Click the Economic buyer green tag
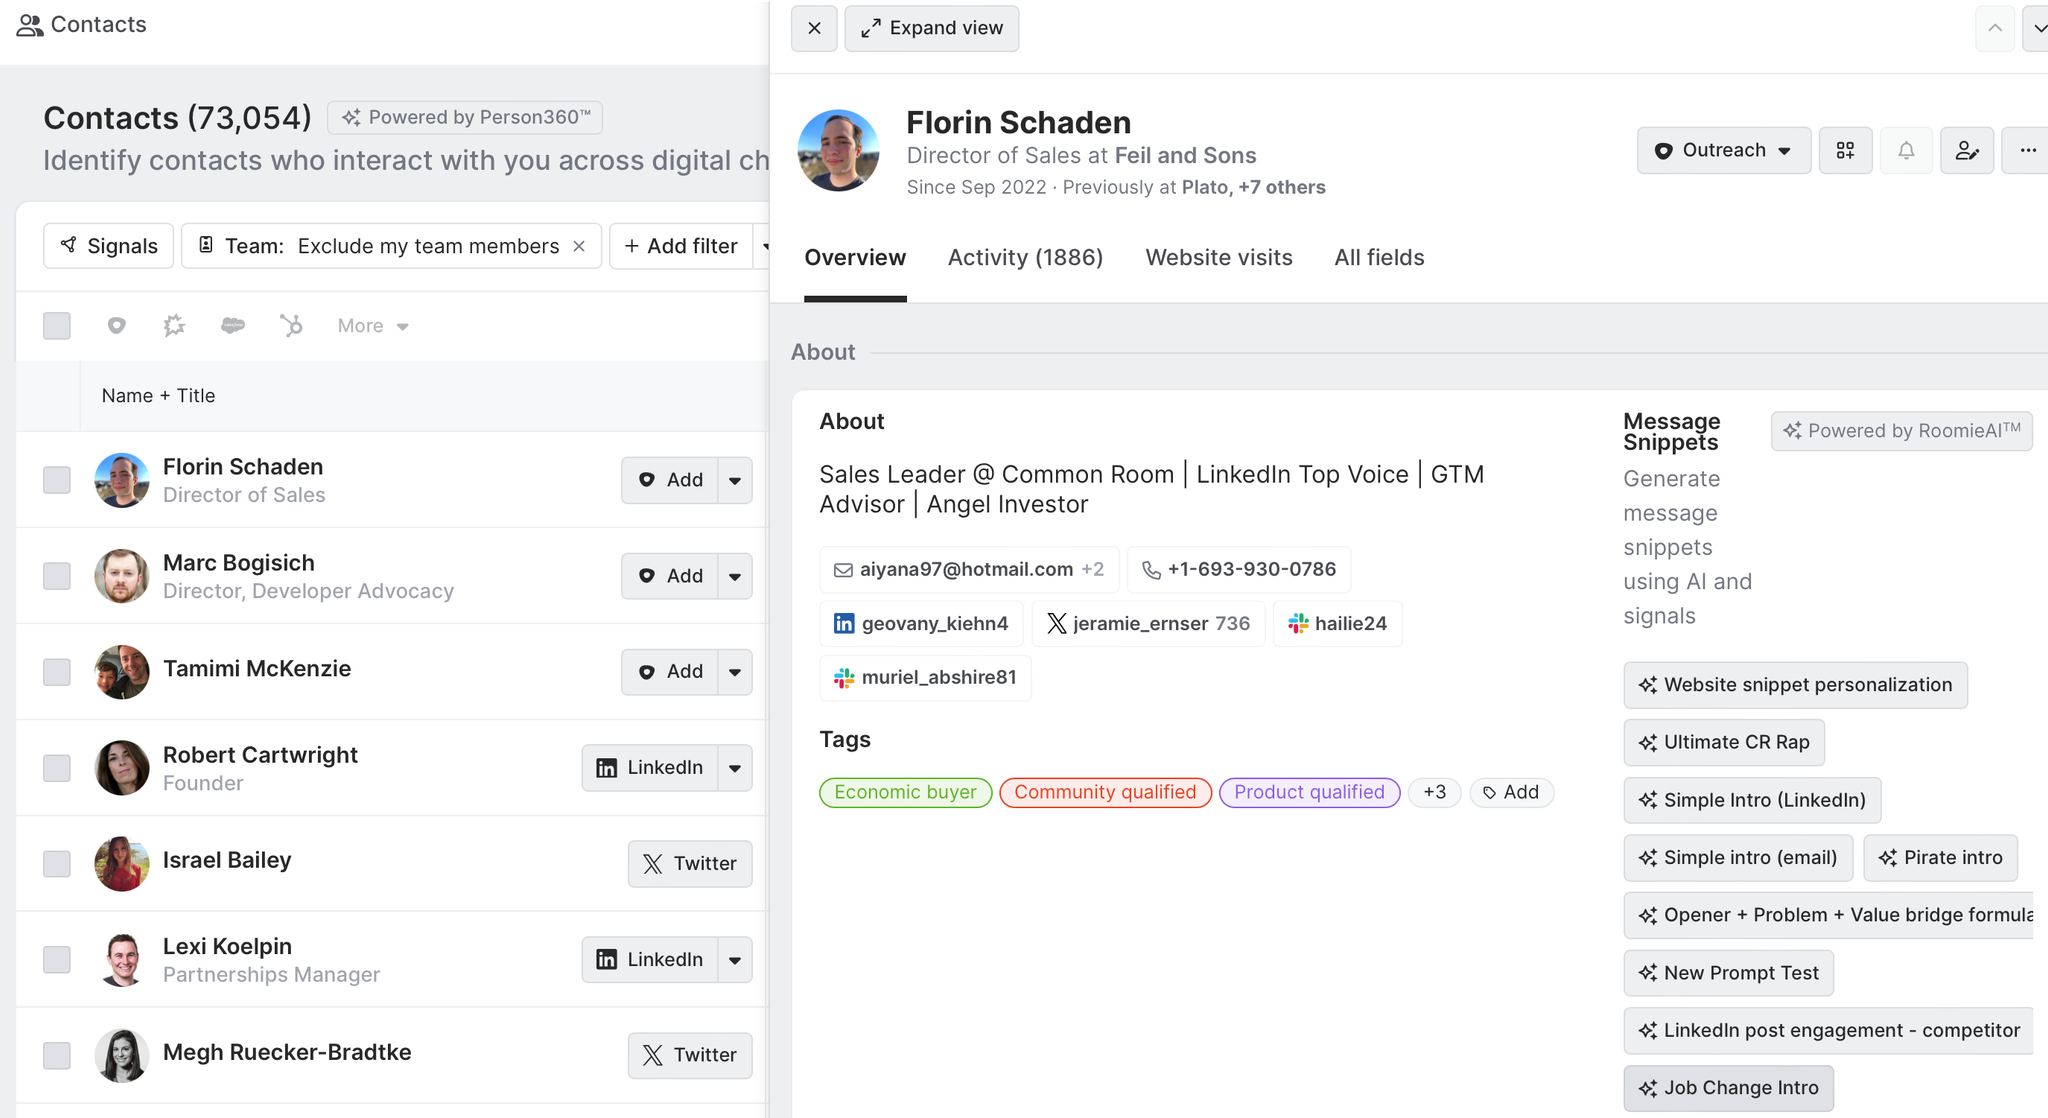Screen dimensions: 2048x1118 [905, 792]
